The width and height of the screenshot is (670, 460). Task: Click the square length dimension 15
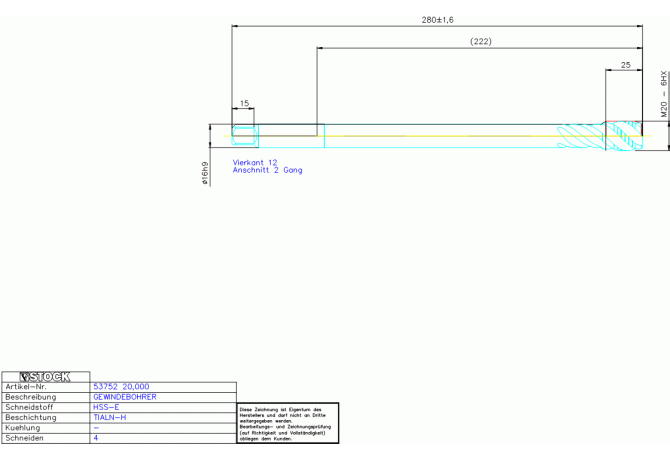(244, 103)
